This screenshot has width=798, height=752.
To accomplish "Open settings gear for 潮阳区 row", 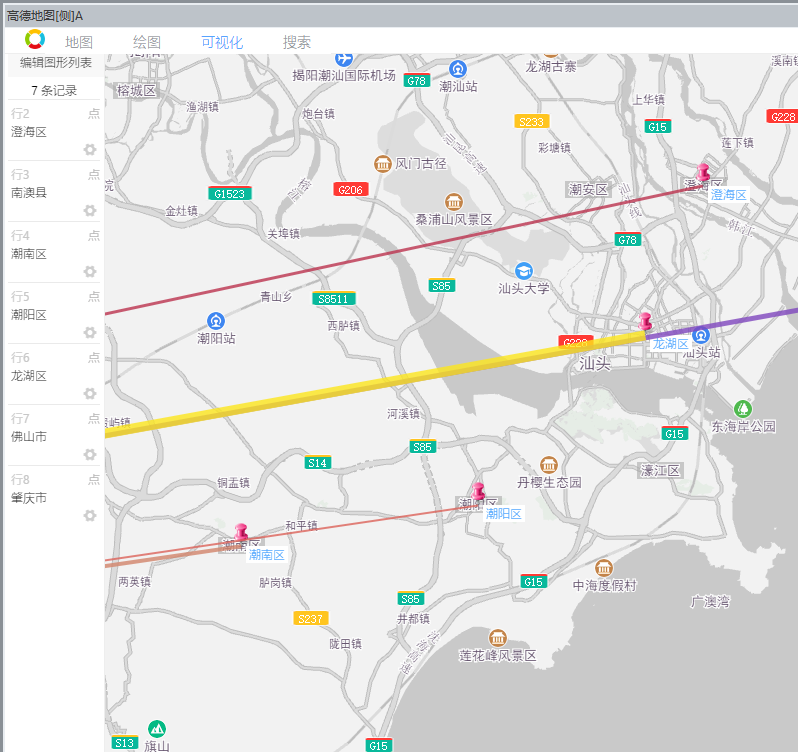I will pyautogui.click(x=90, y=333).
